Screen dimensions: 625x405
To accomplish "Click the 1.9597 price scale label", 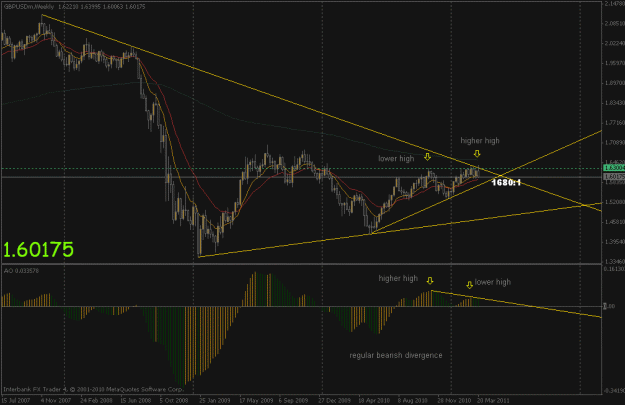I will pyautogui.click(x=614, y=63).
